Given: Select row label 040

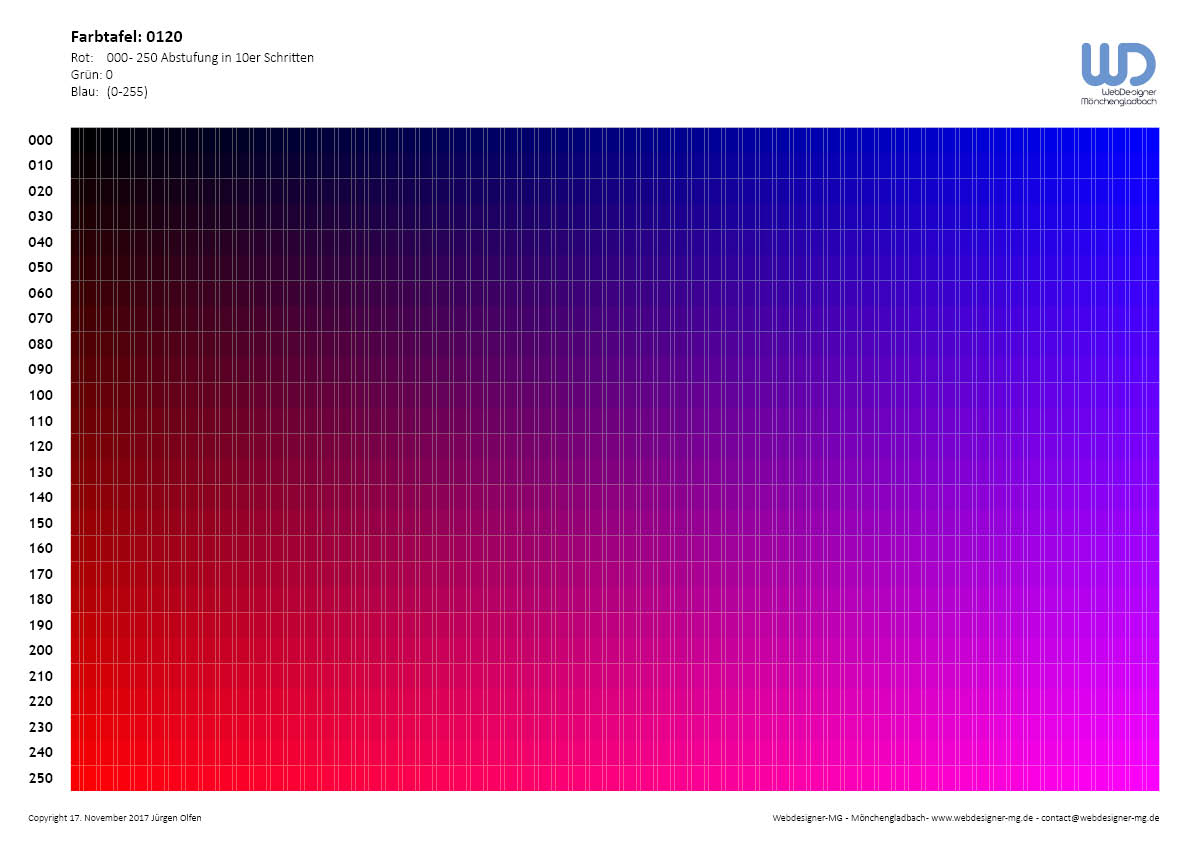Looking at the screenshot, I should coord(41,242).
